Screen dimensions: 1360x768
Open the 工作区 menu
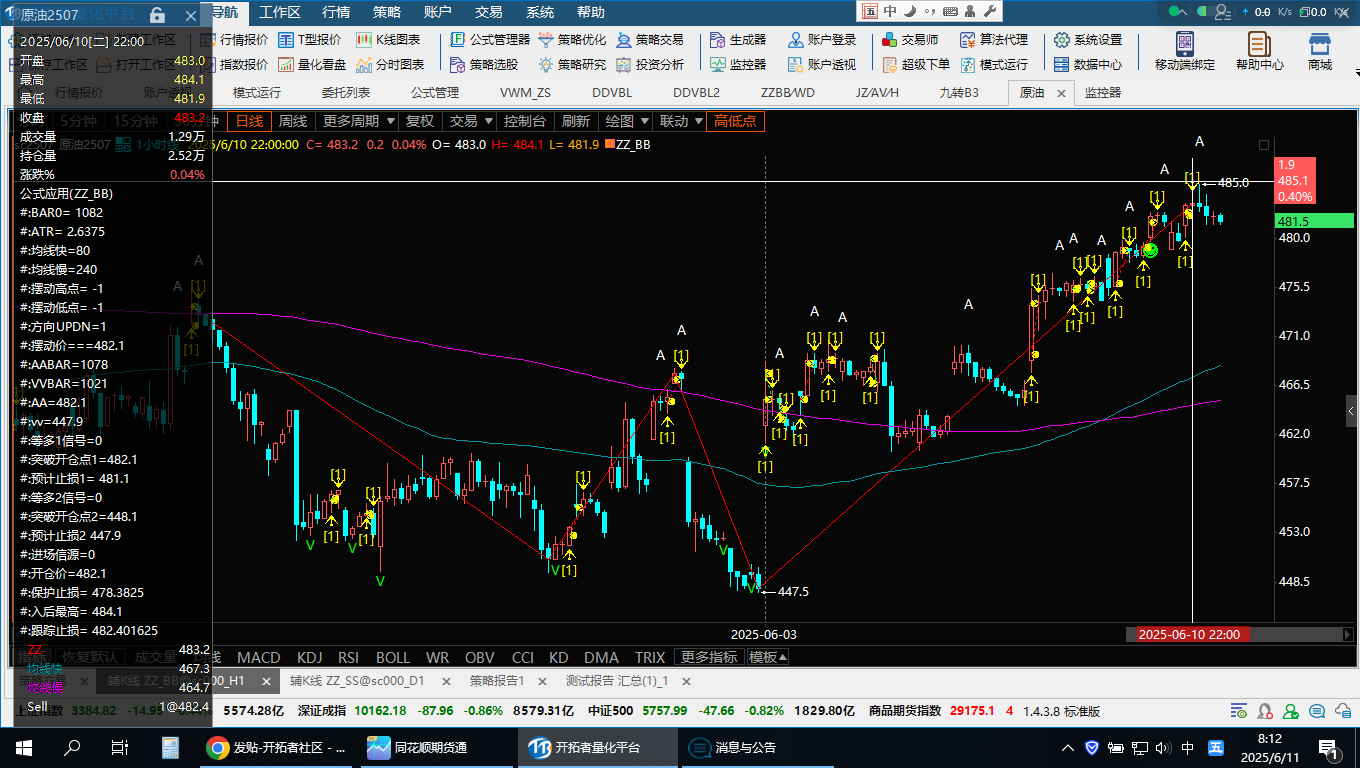(x=280, y=13)
